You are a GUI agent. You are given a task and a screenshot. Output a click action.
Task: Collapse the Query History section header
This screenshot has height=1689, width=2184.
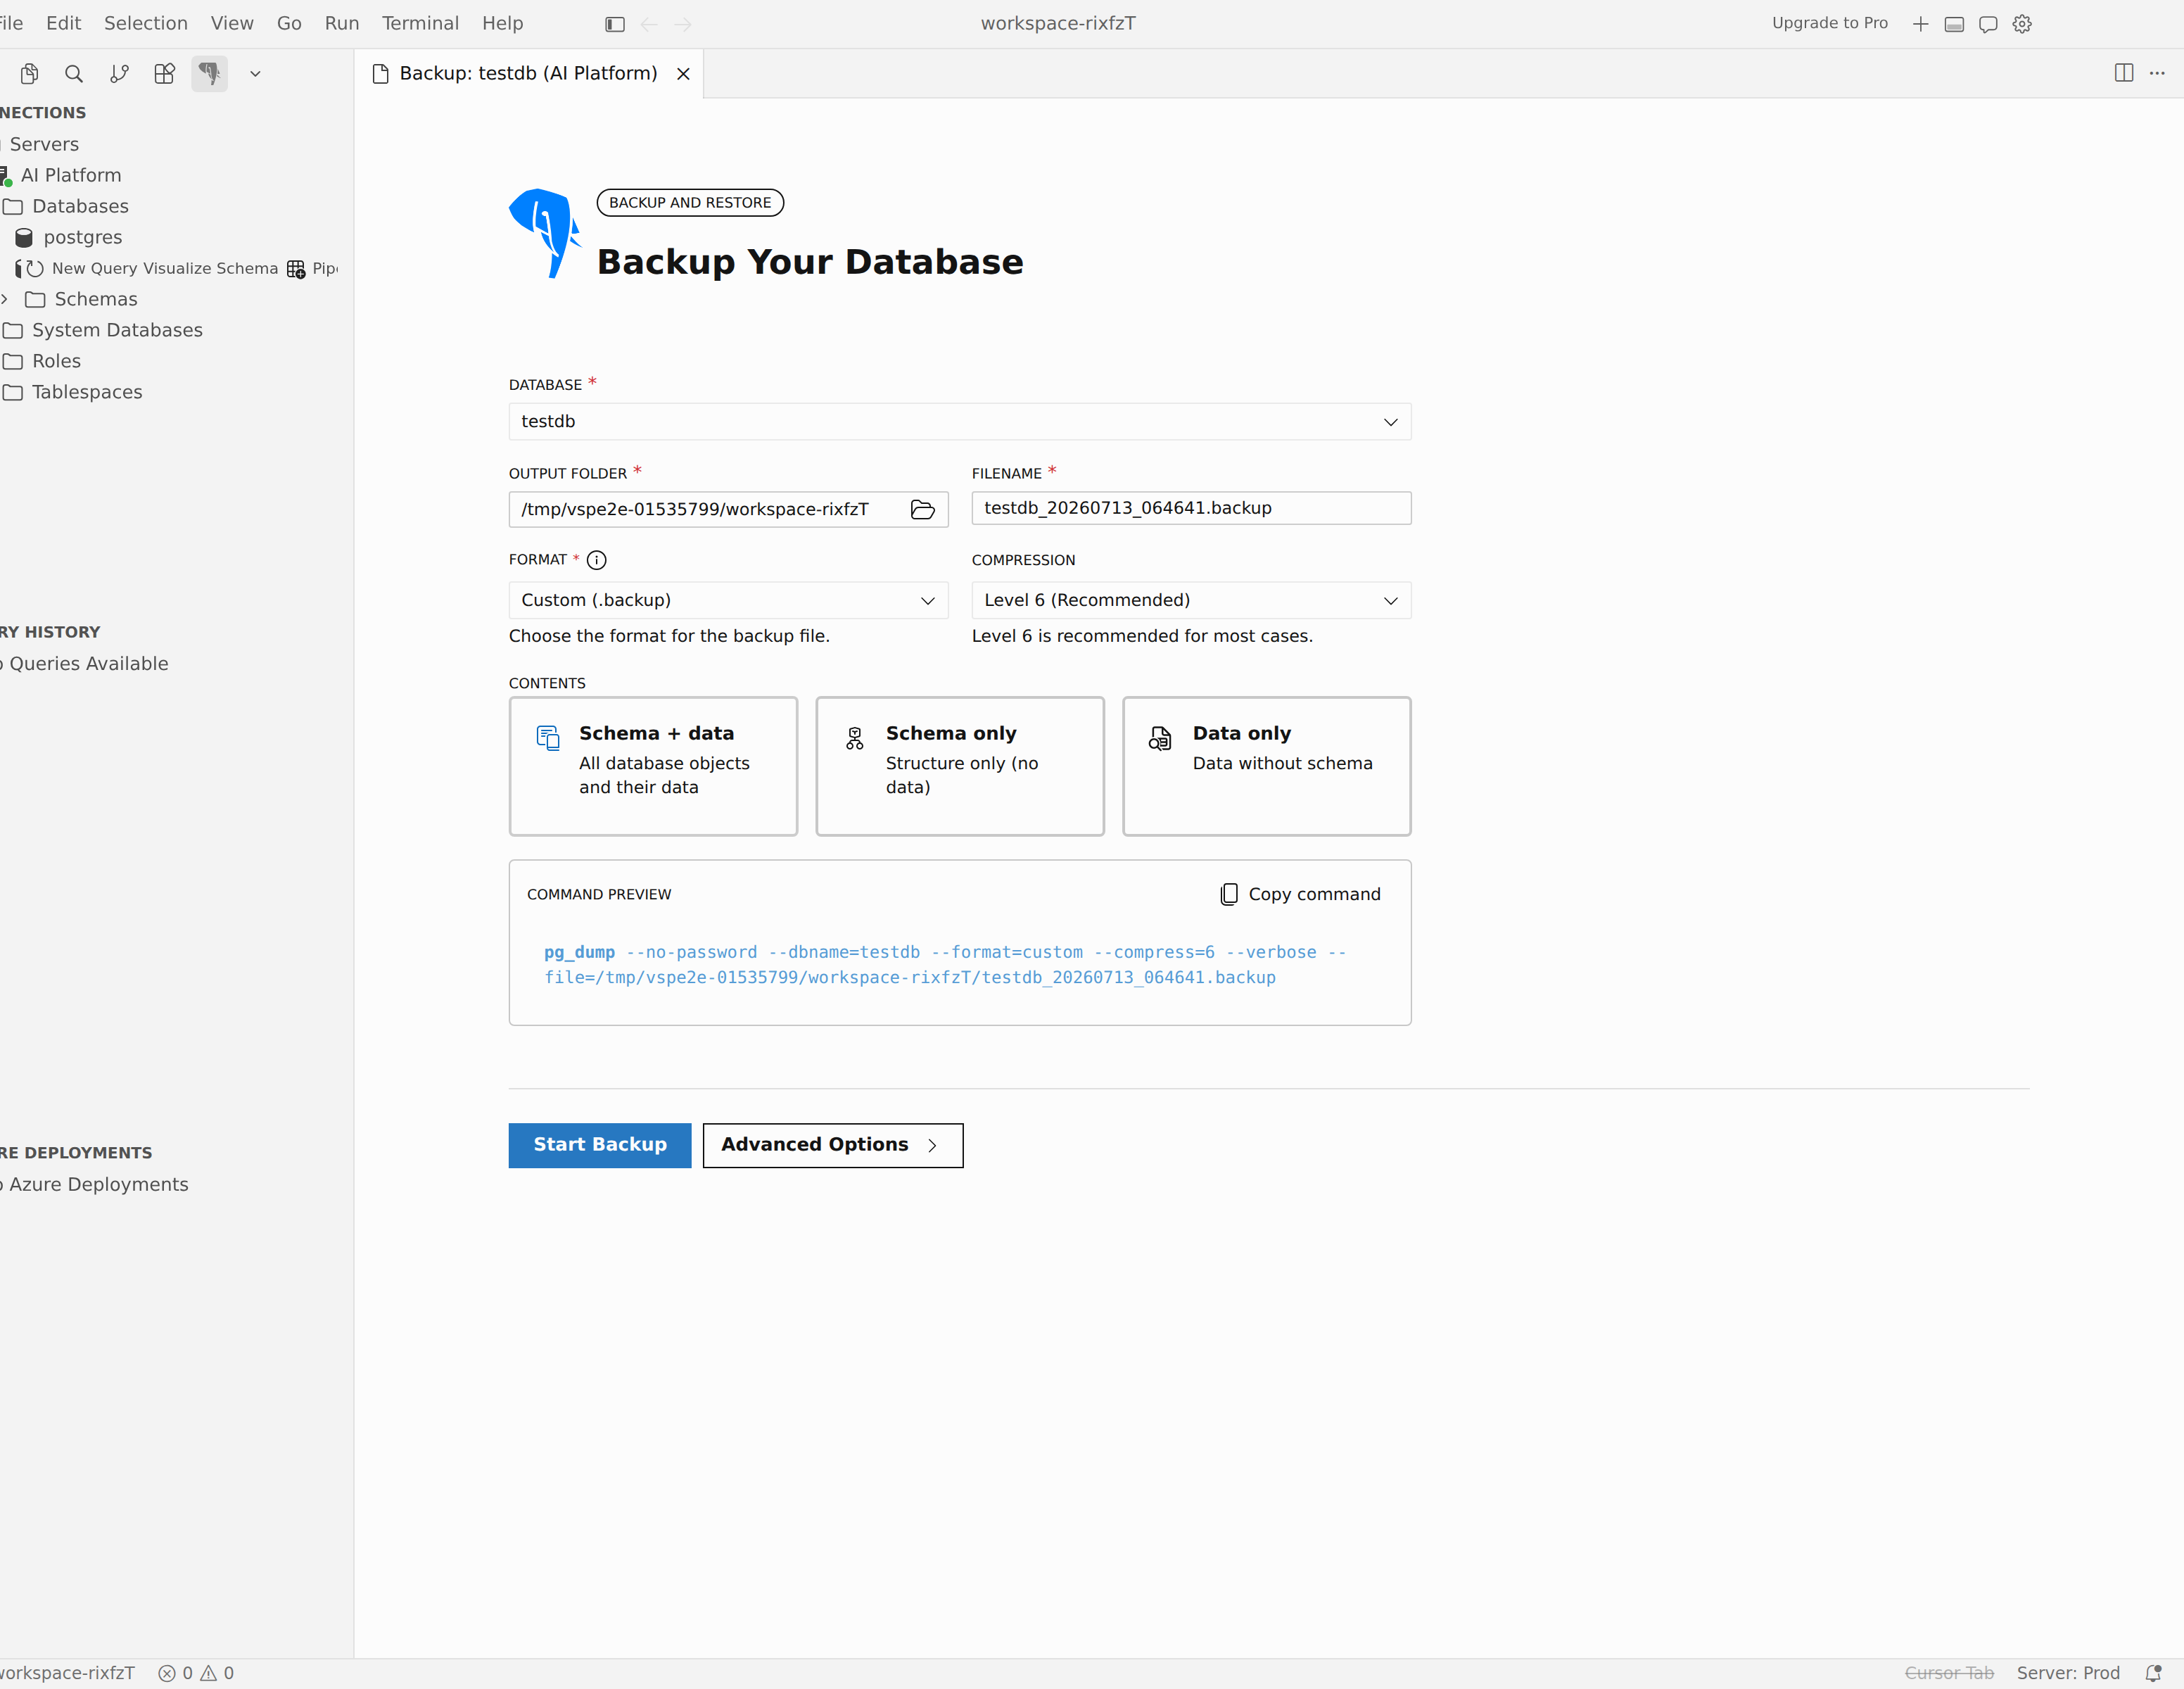coord(50,632)
